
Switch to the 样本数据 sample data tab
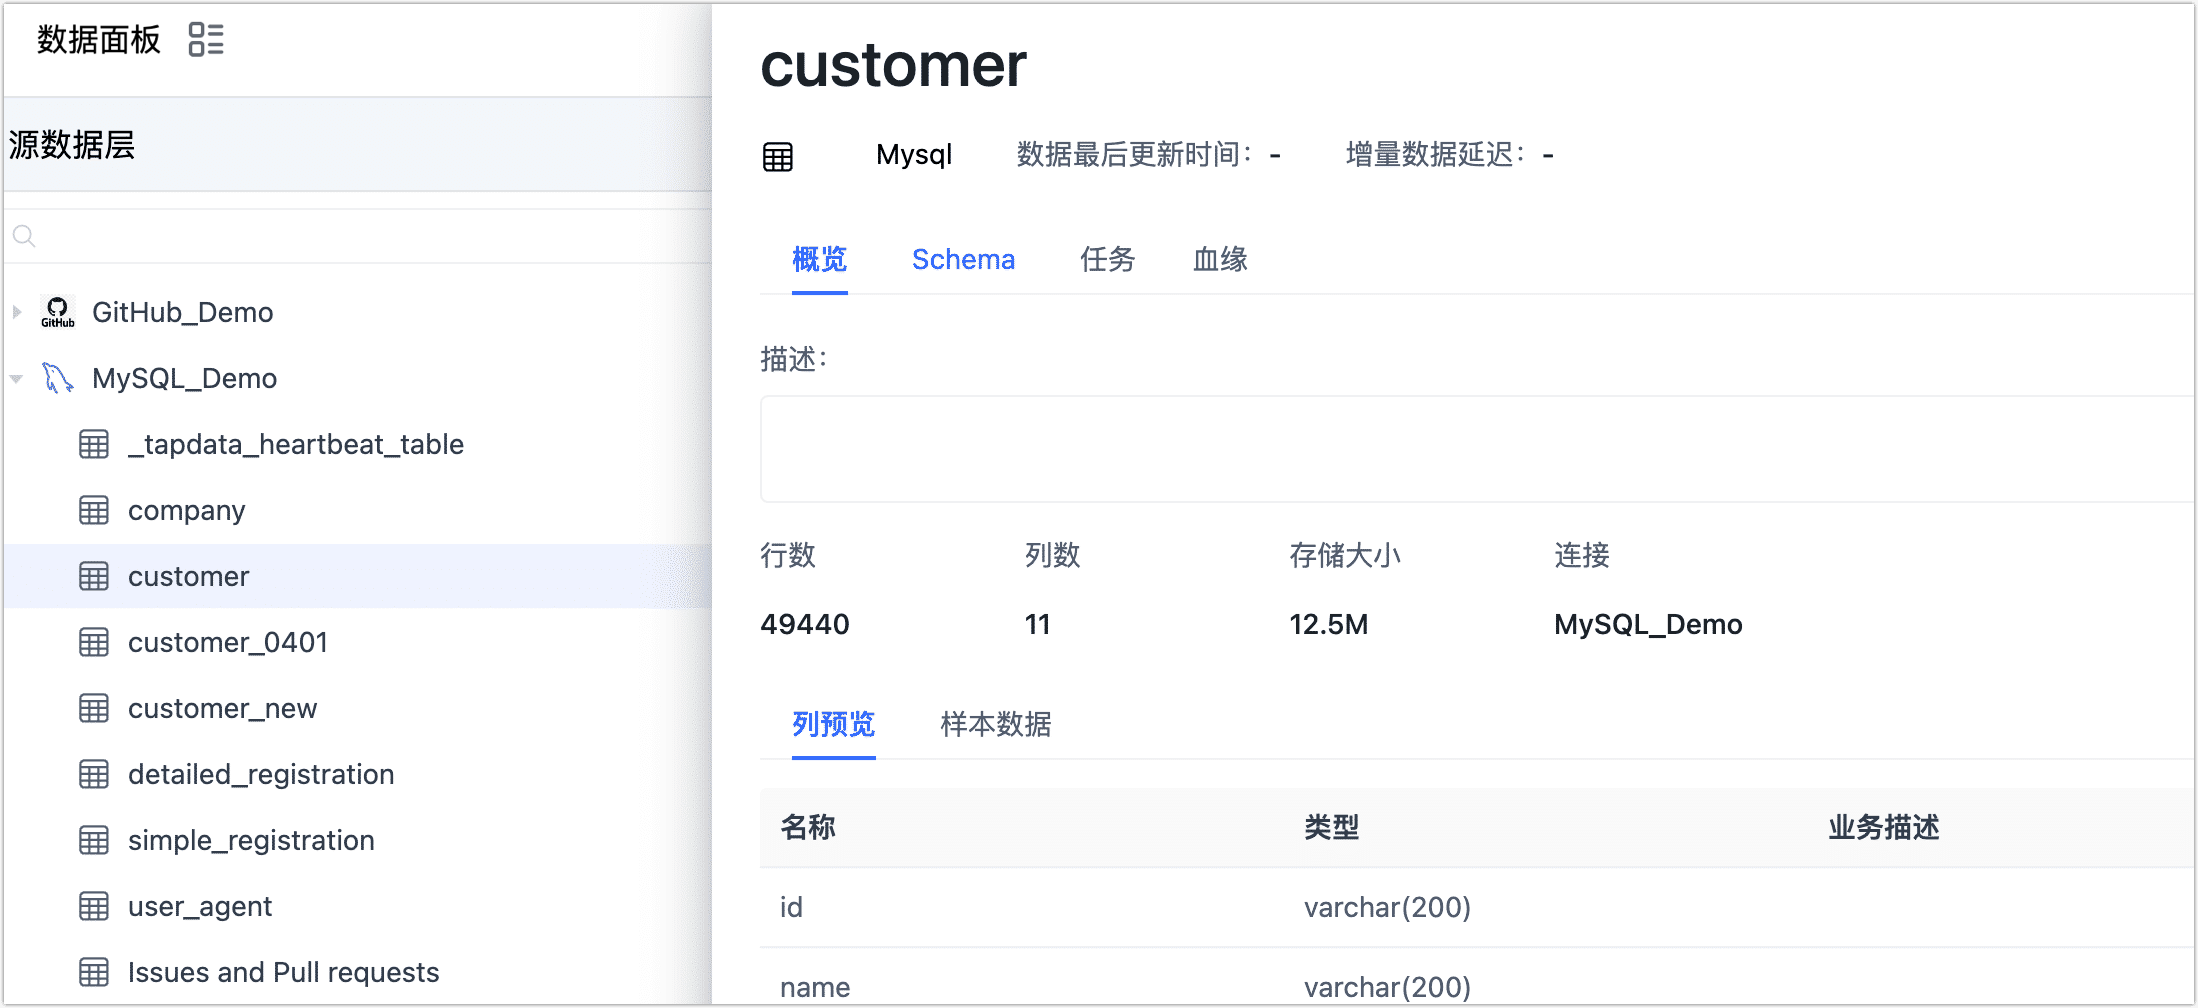click(x=993, y=724)
